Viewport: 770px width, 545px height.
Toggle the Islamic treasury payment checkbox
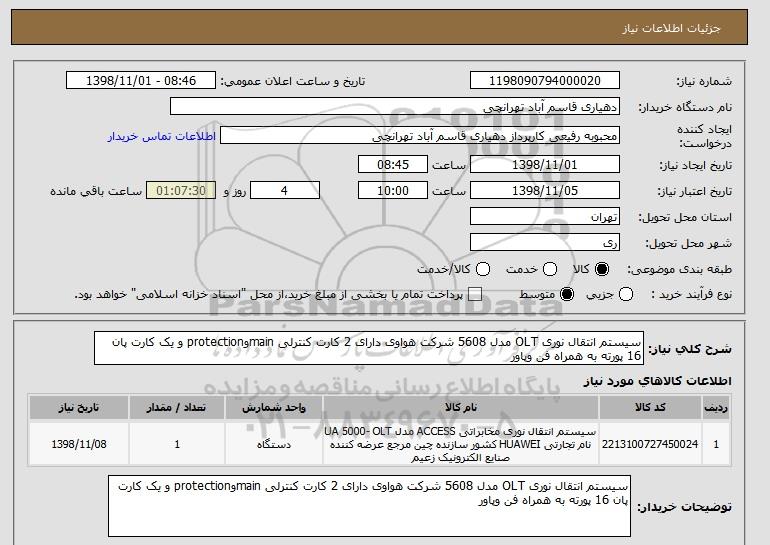coord(475,294)
